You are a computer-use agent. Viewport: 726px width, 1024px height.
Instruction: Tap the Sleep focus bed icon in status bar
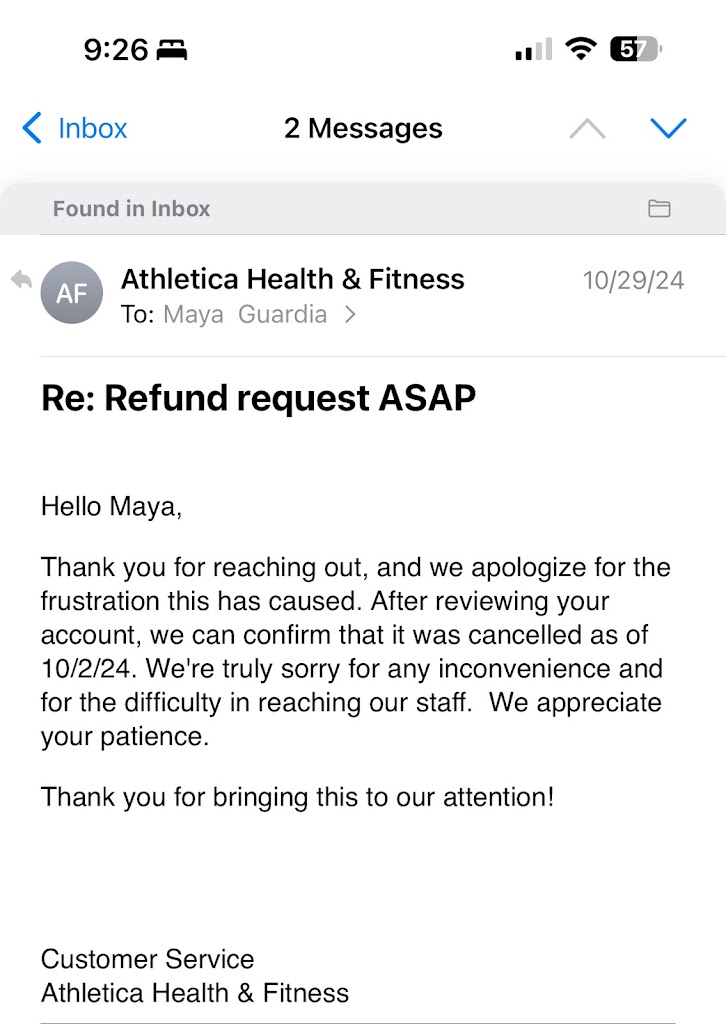click(171, 49)
